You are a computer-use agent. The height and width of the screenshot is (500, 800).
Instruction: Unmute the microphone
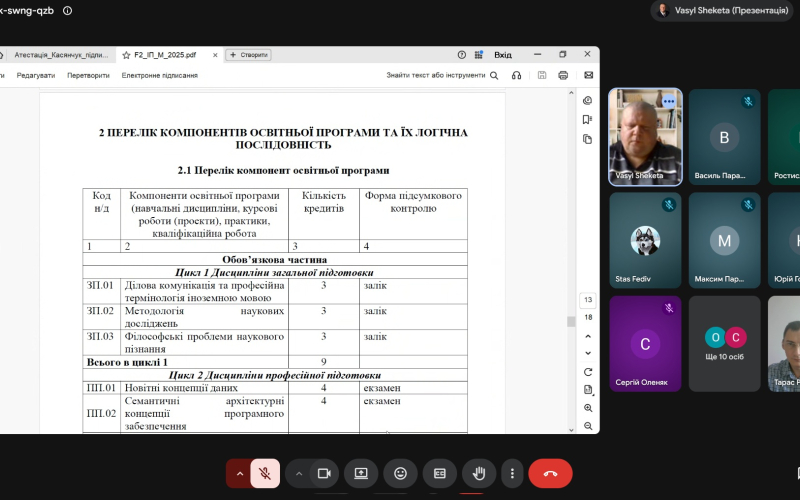point(265,473)
